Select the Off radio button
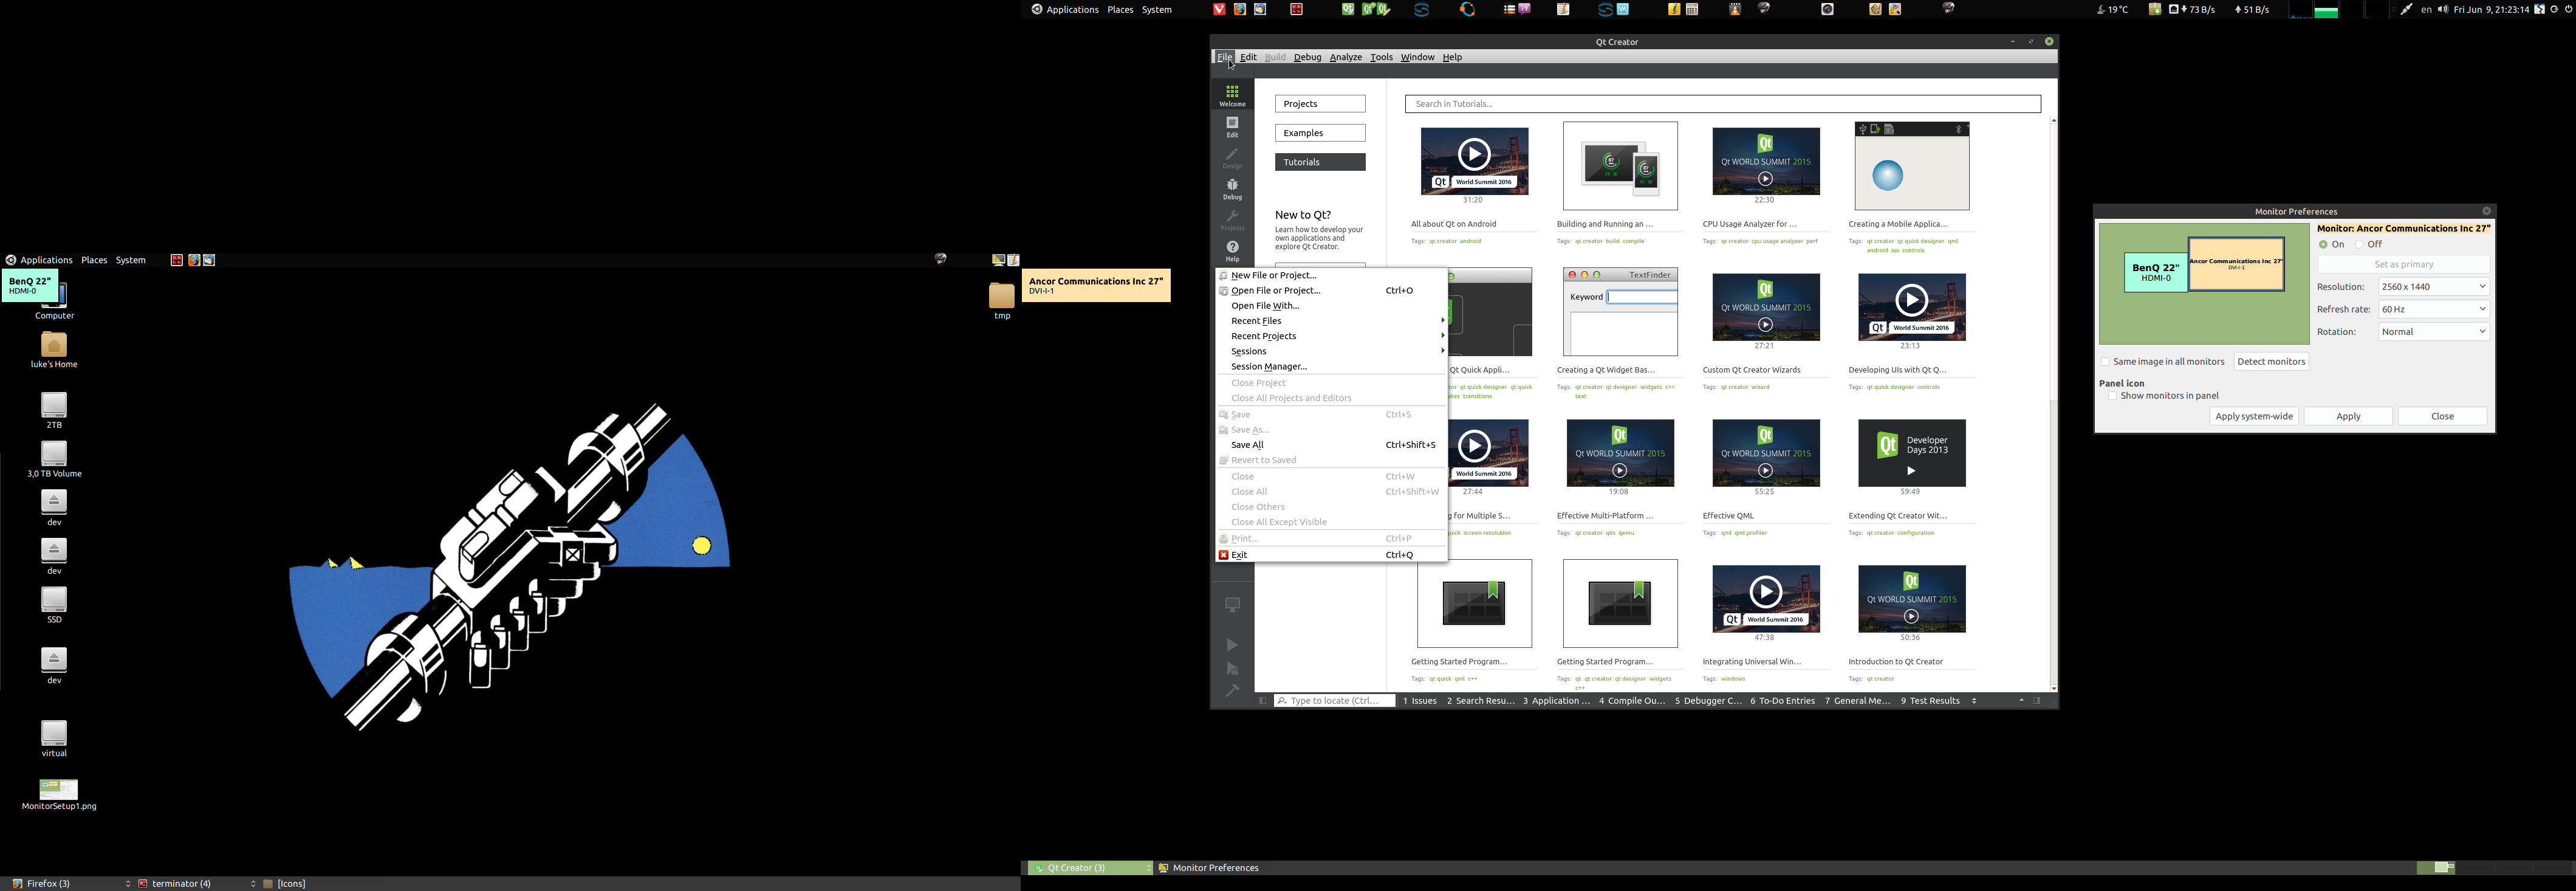2576x891 pixels. coord(2359,245)
